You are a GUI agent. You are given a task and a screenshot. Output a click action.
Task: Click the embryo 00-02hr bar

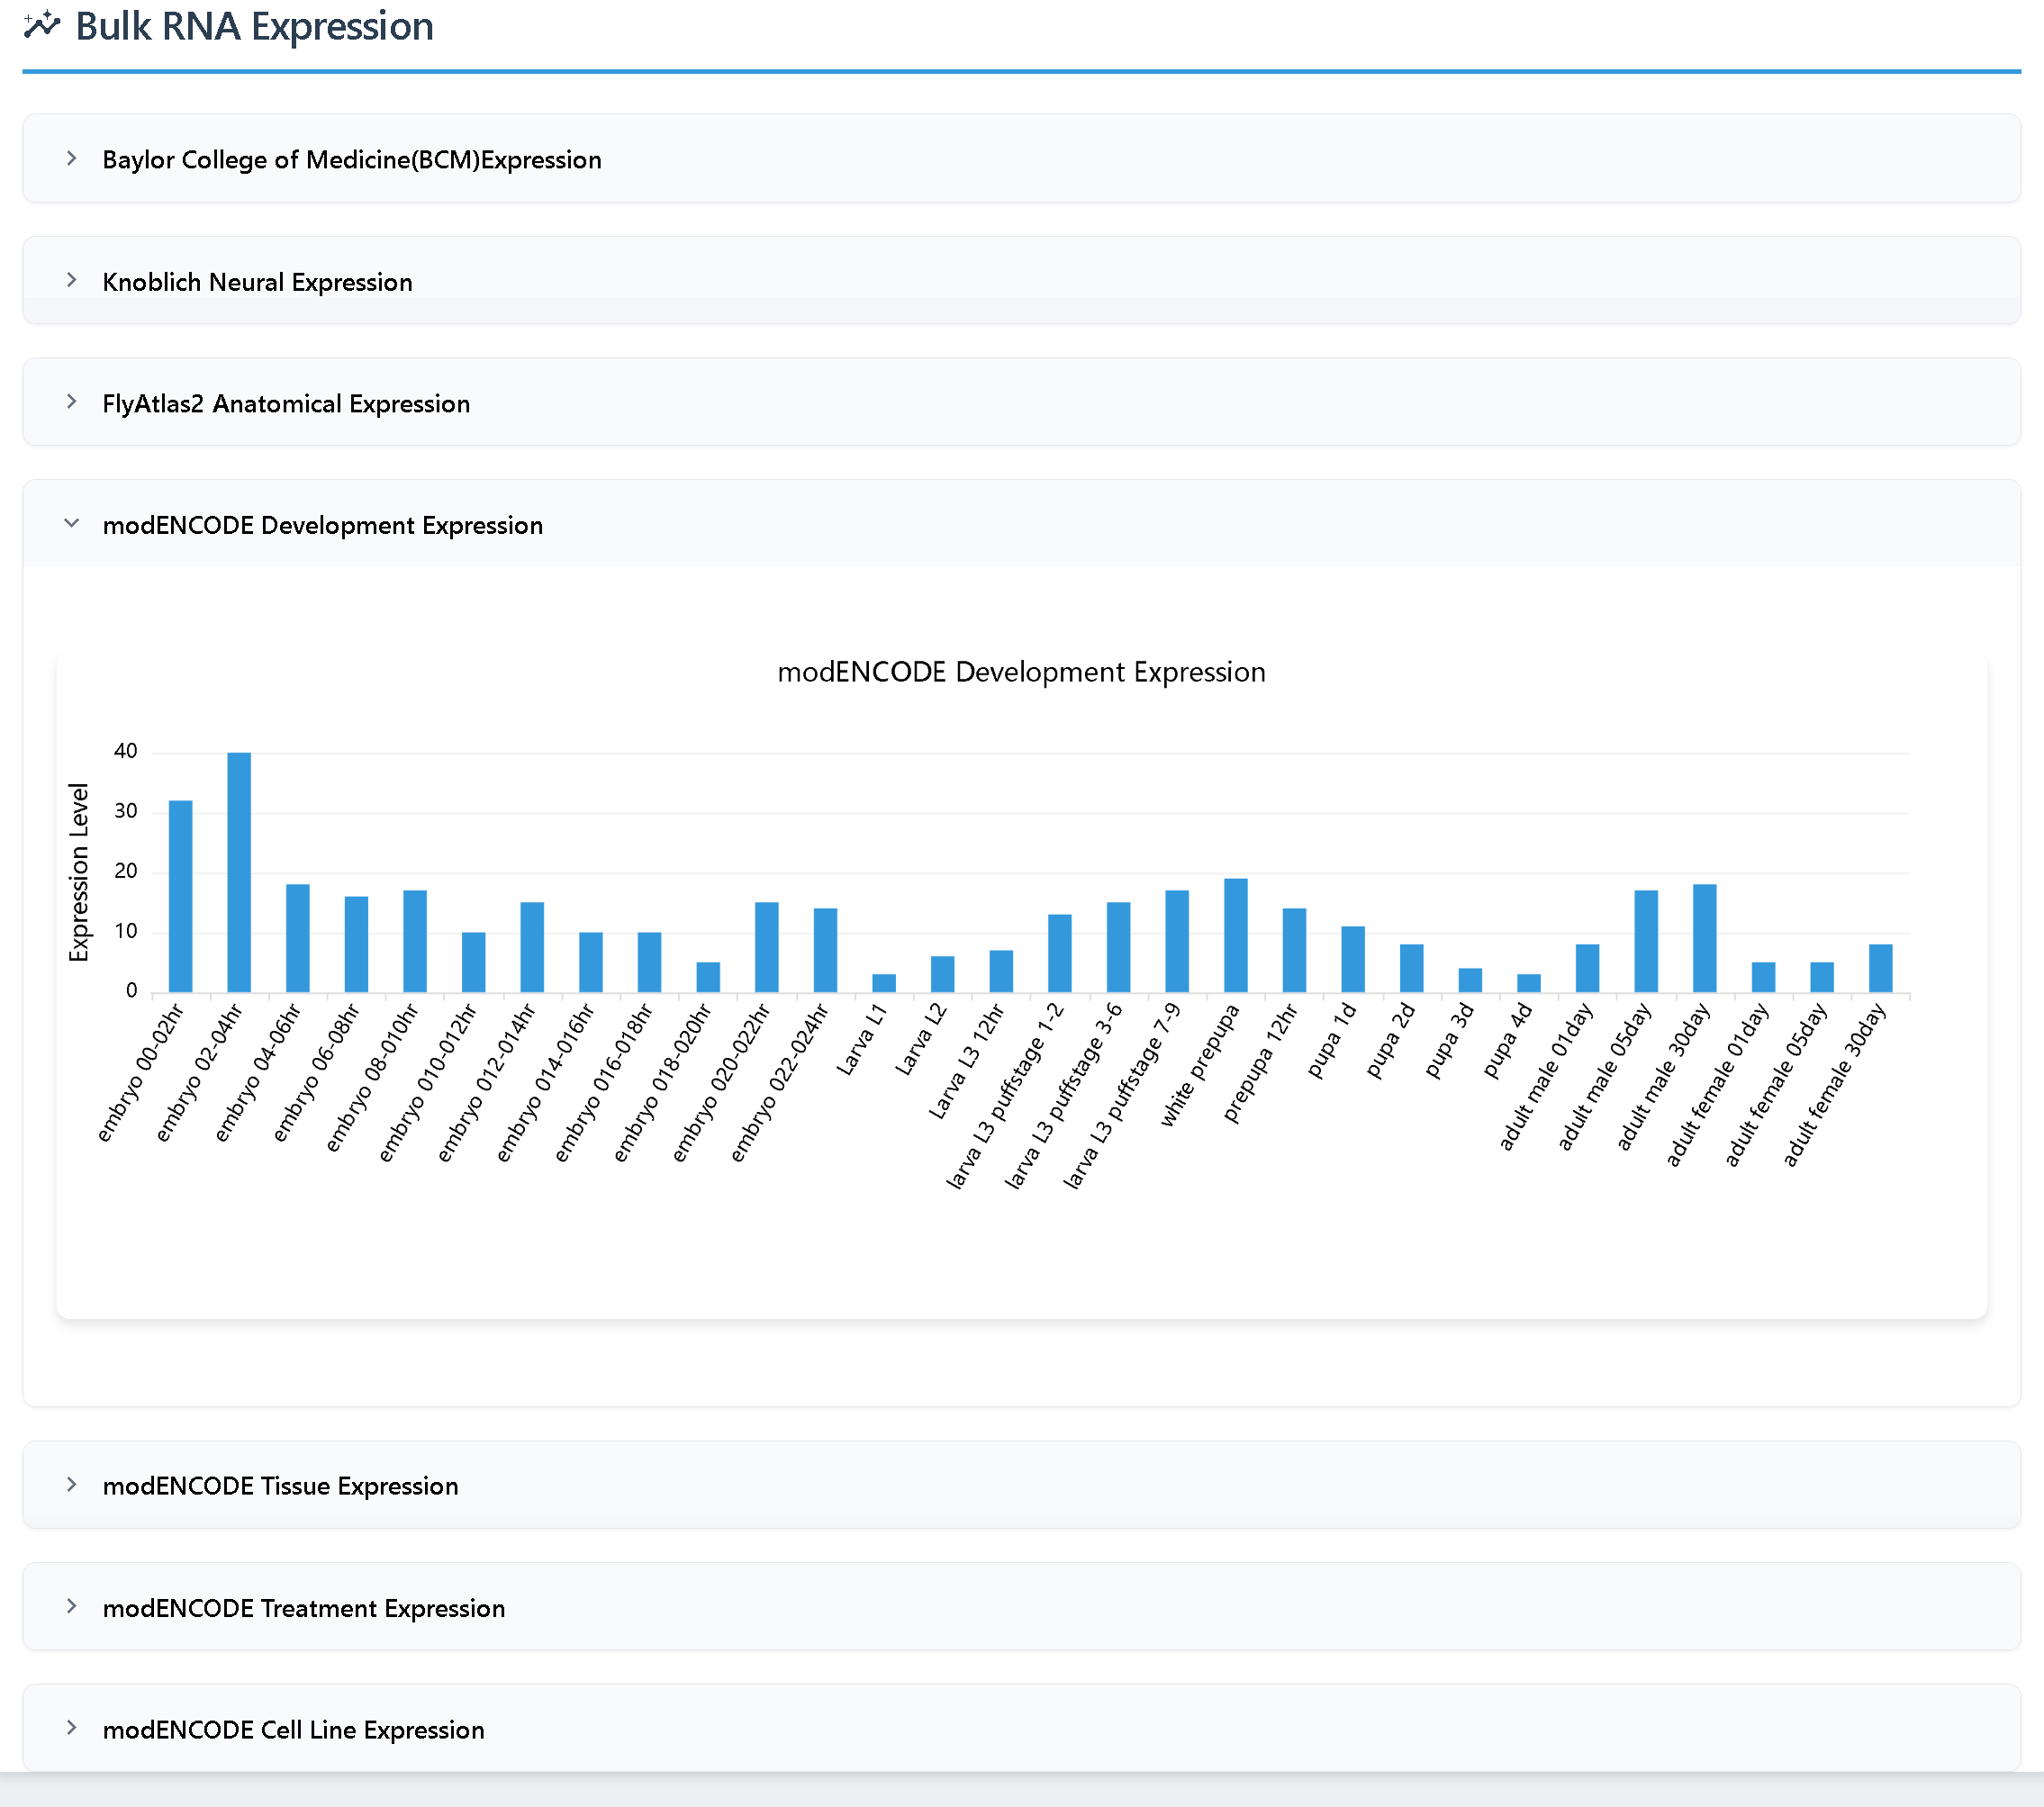pyautogui.click(x=180, y=896)
